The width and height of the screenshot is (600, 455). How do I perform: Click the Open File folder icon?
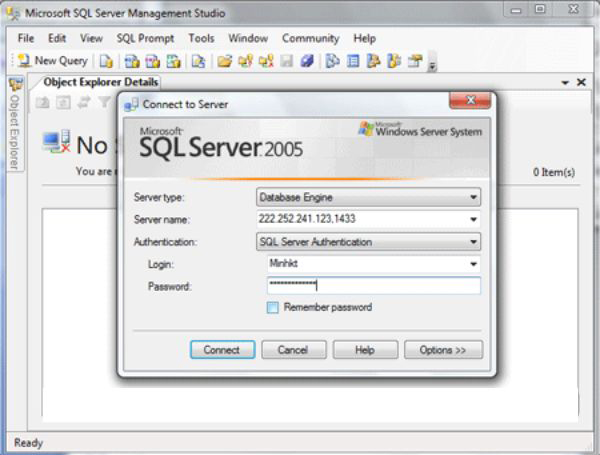tap(225, 61)
